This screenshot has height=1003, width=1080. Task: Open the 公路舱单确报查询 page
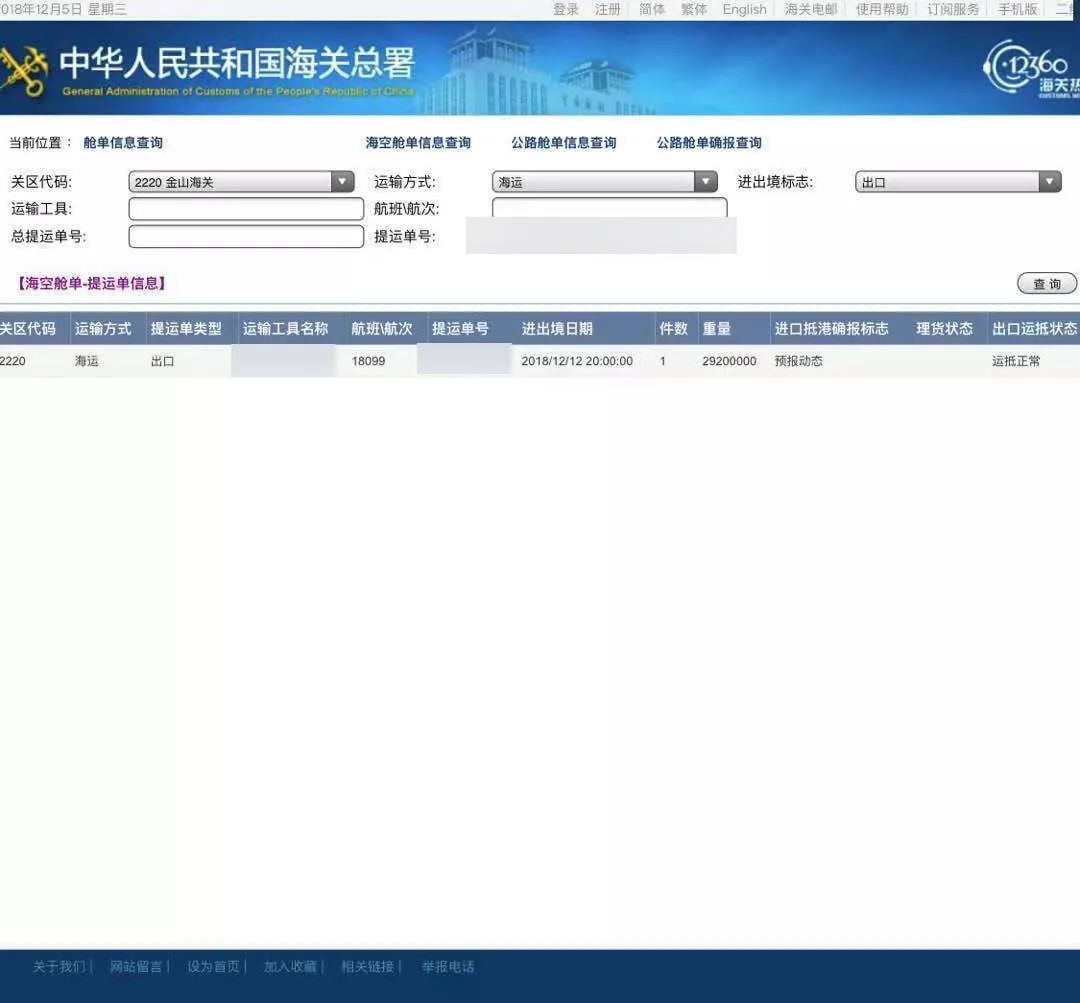pos(709,142)
